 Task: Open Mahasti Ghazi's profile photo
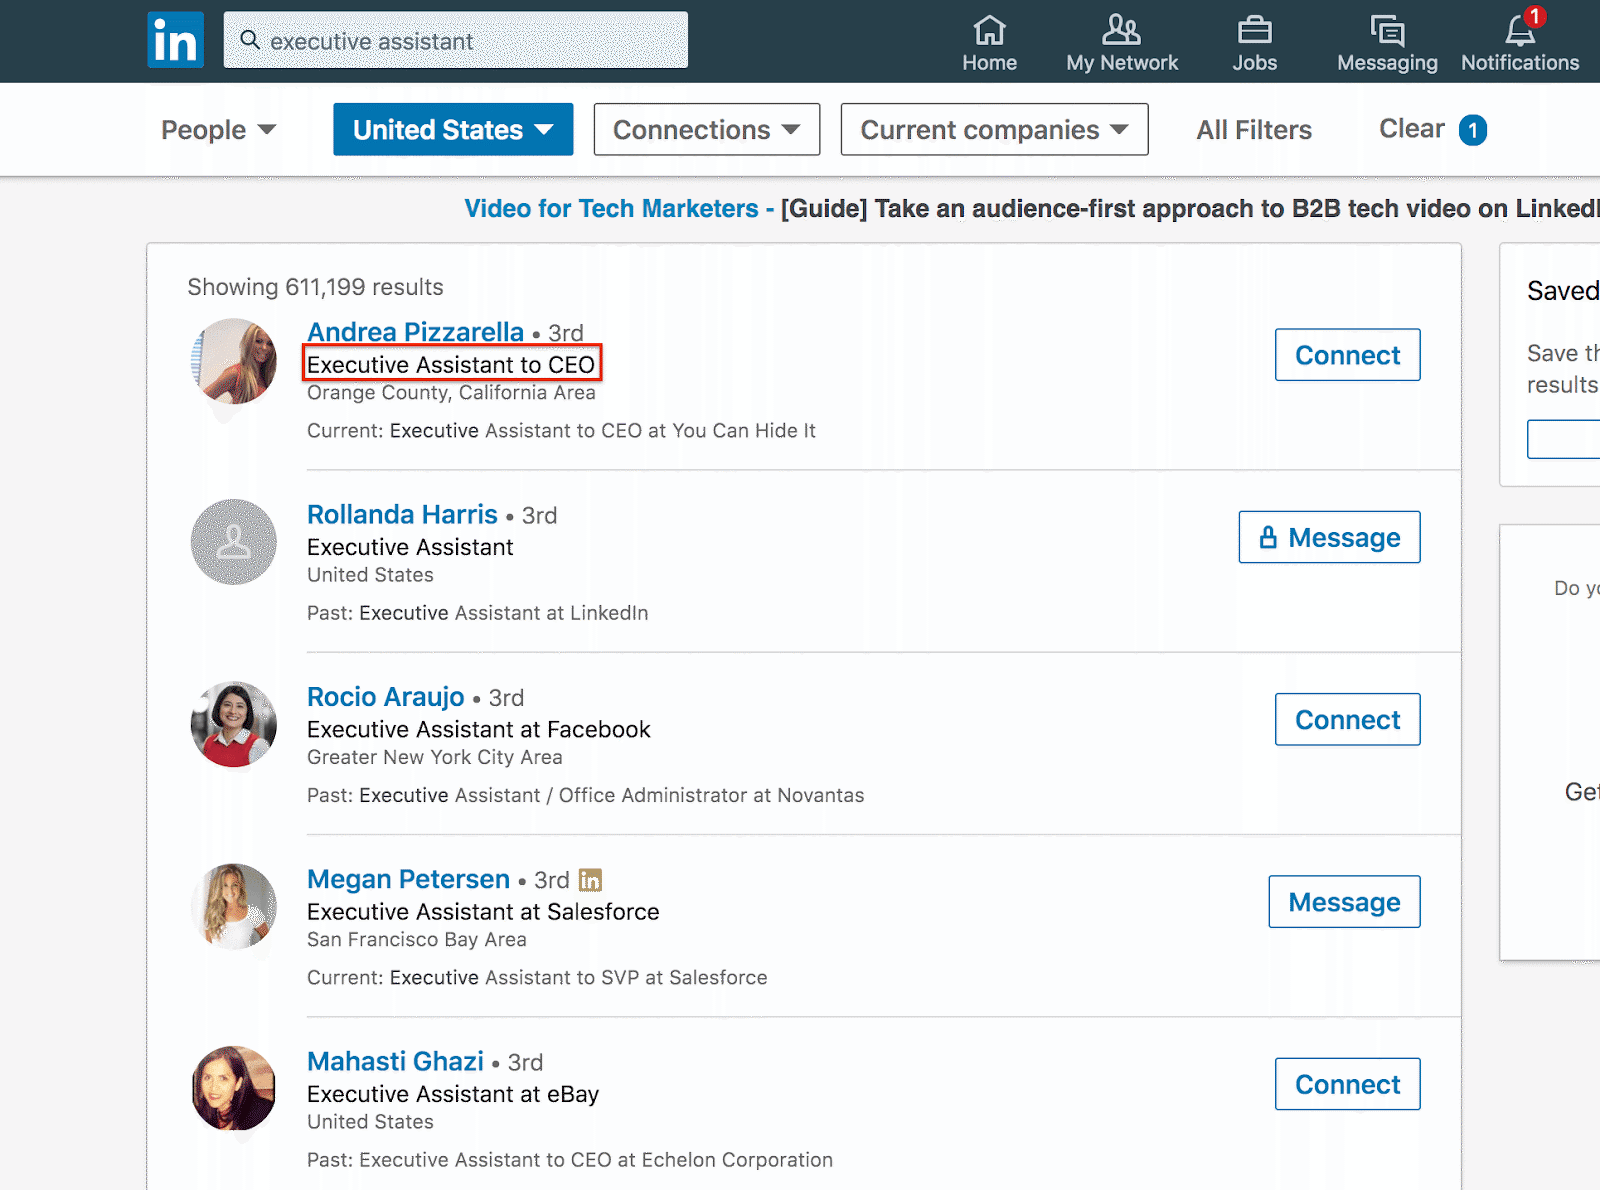[234, 1088]
